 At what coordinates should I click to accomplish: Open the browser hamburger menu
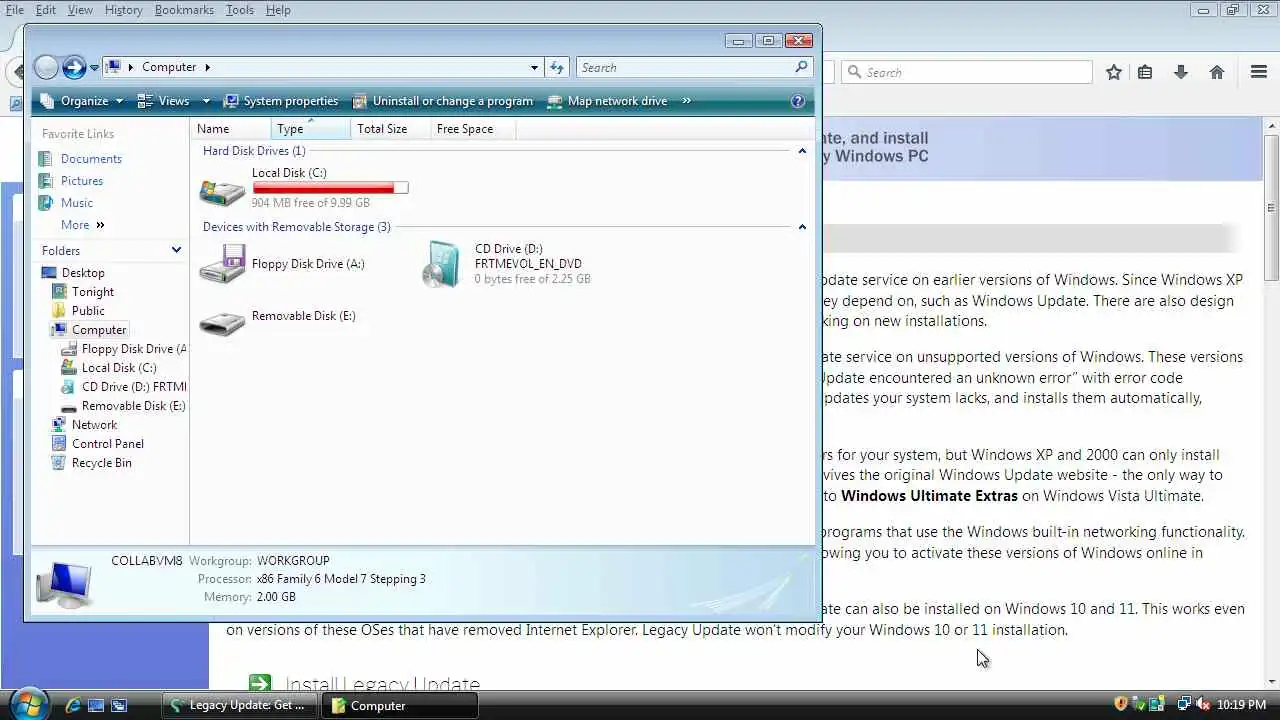[1259, 72]
